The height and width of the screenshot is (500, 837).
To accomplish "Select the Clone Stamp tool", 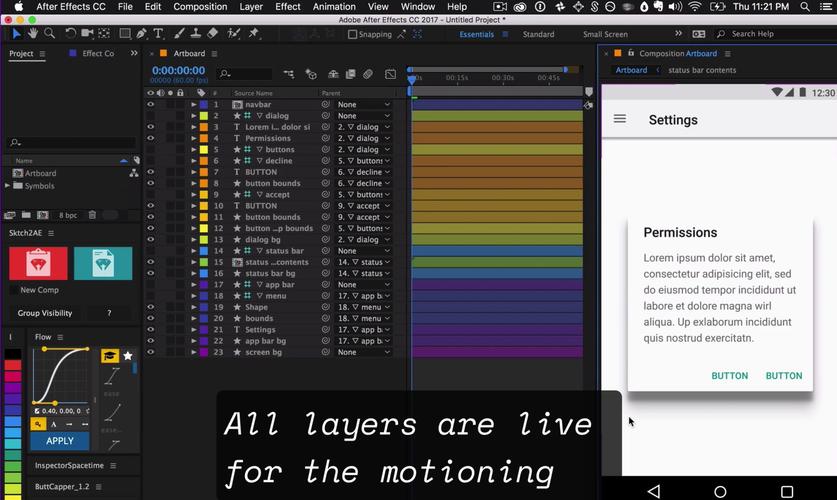I will coord(196,34).
